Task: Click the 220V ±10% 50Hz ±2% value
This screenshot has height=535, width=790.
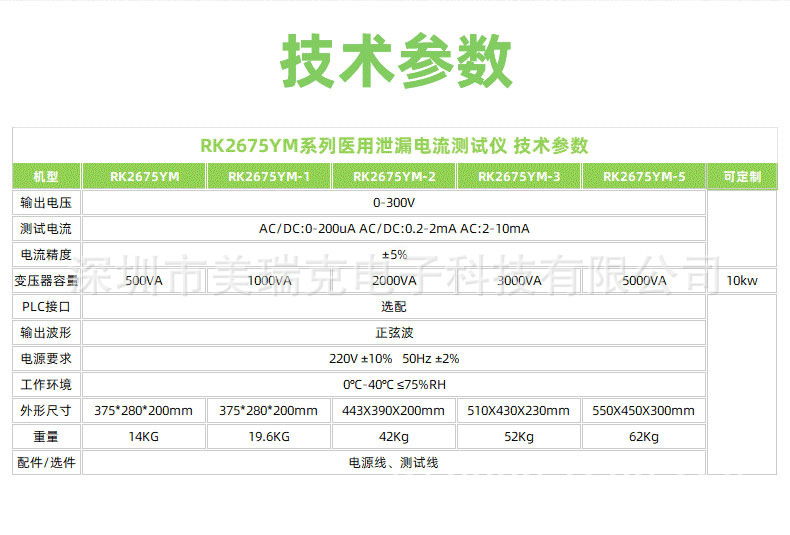Action: [394, 359]
